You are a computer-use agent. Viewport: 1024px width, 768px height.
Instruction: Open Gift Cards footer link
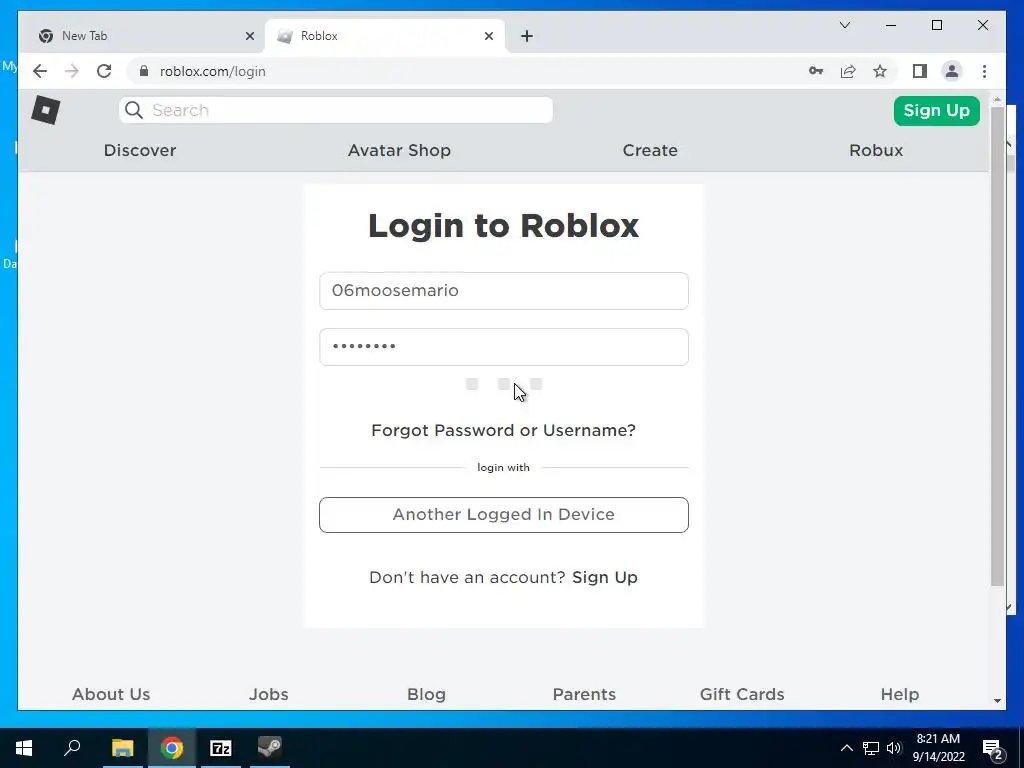tap(742, 694)
